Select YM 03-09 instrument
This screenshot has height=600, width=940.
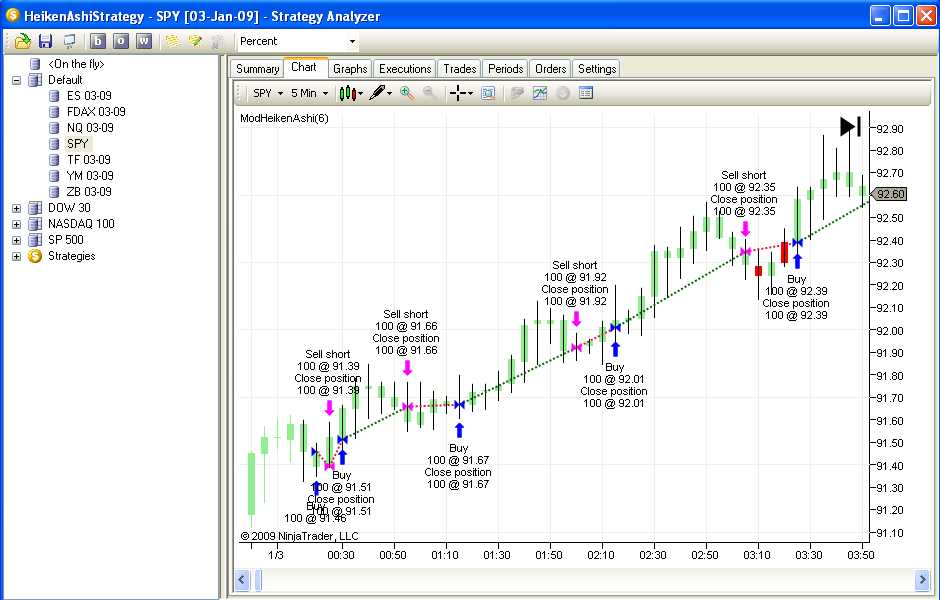(90, 176)
